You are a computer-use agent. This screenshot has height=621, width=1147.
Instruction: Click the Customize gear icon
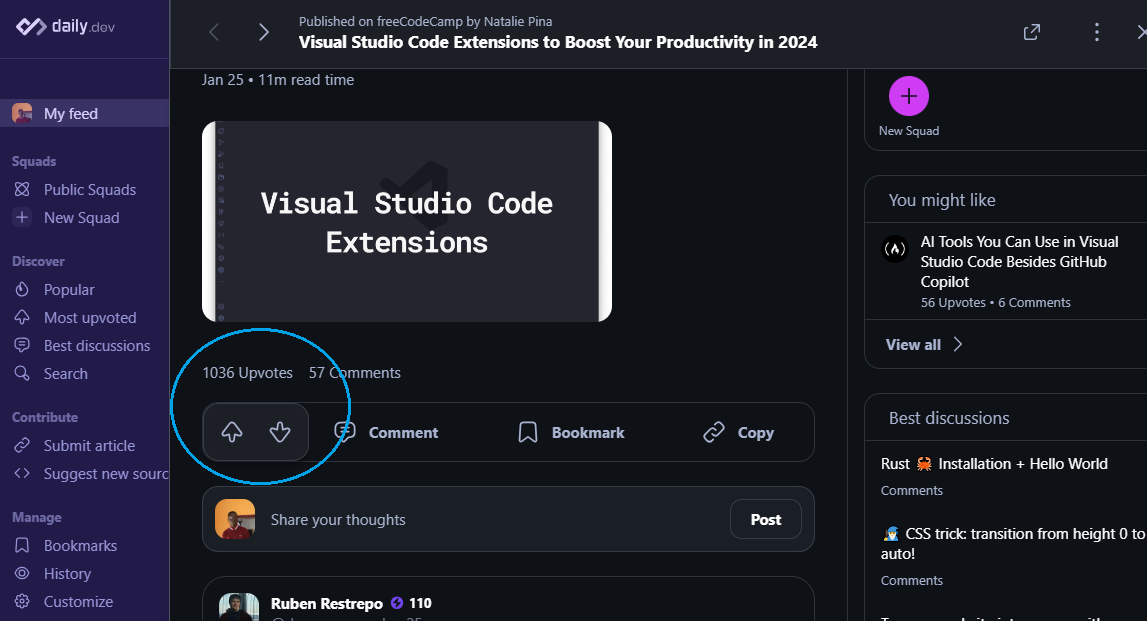[x=22, y=601]
